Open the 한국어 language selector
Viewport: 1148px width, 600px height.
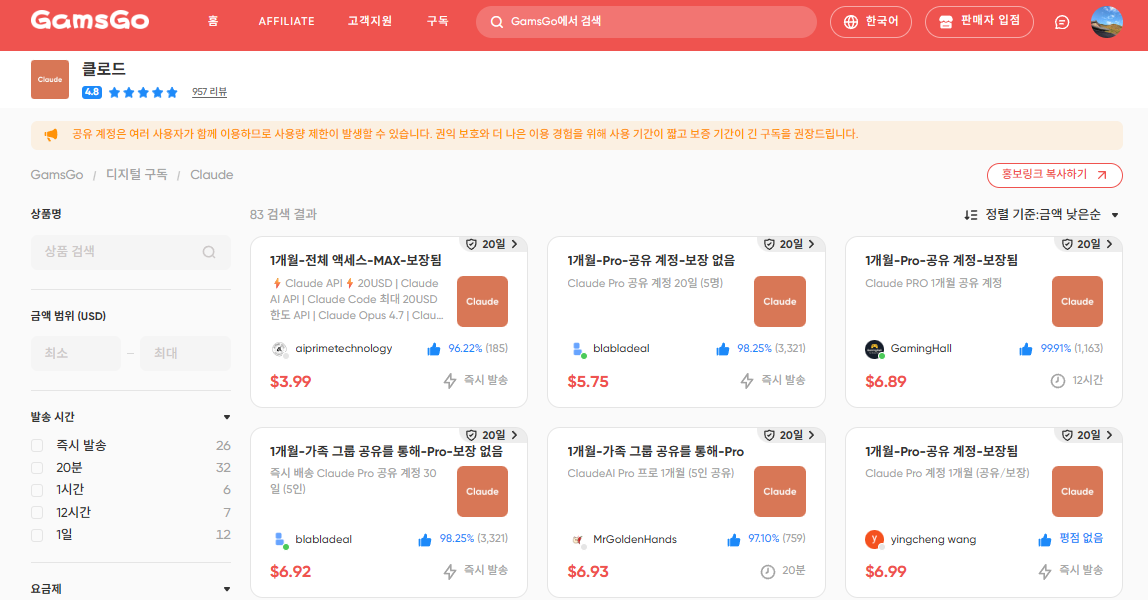pos(871,22)
